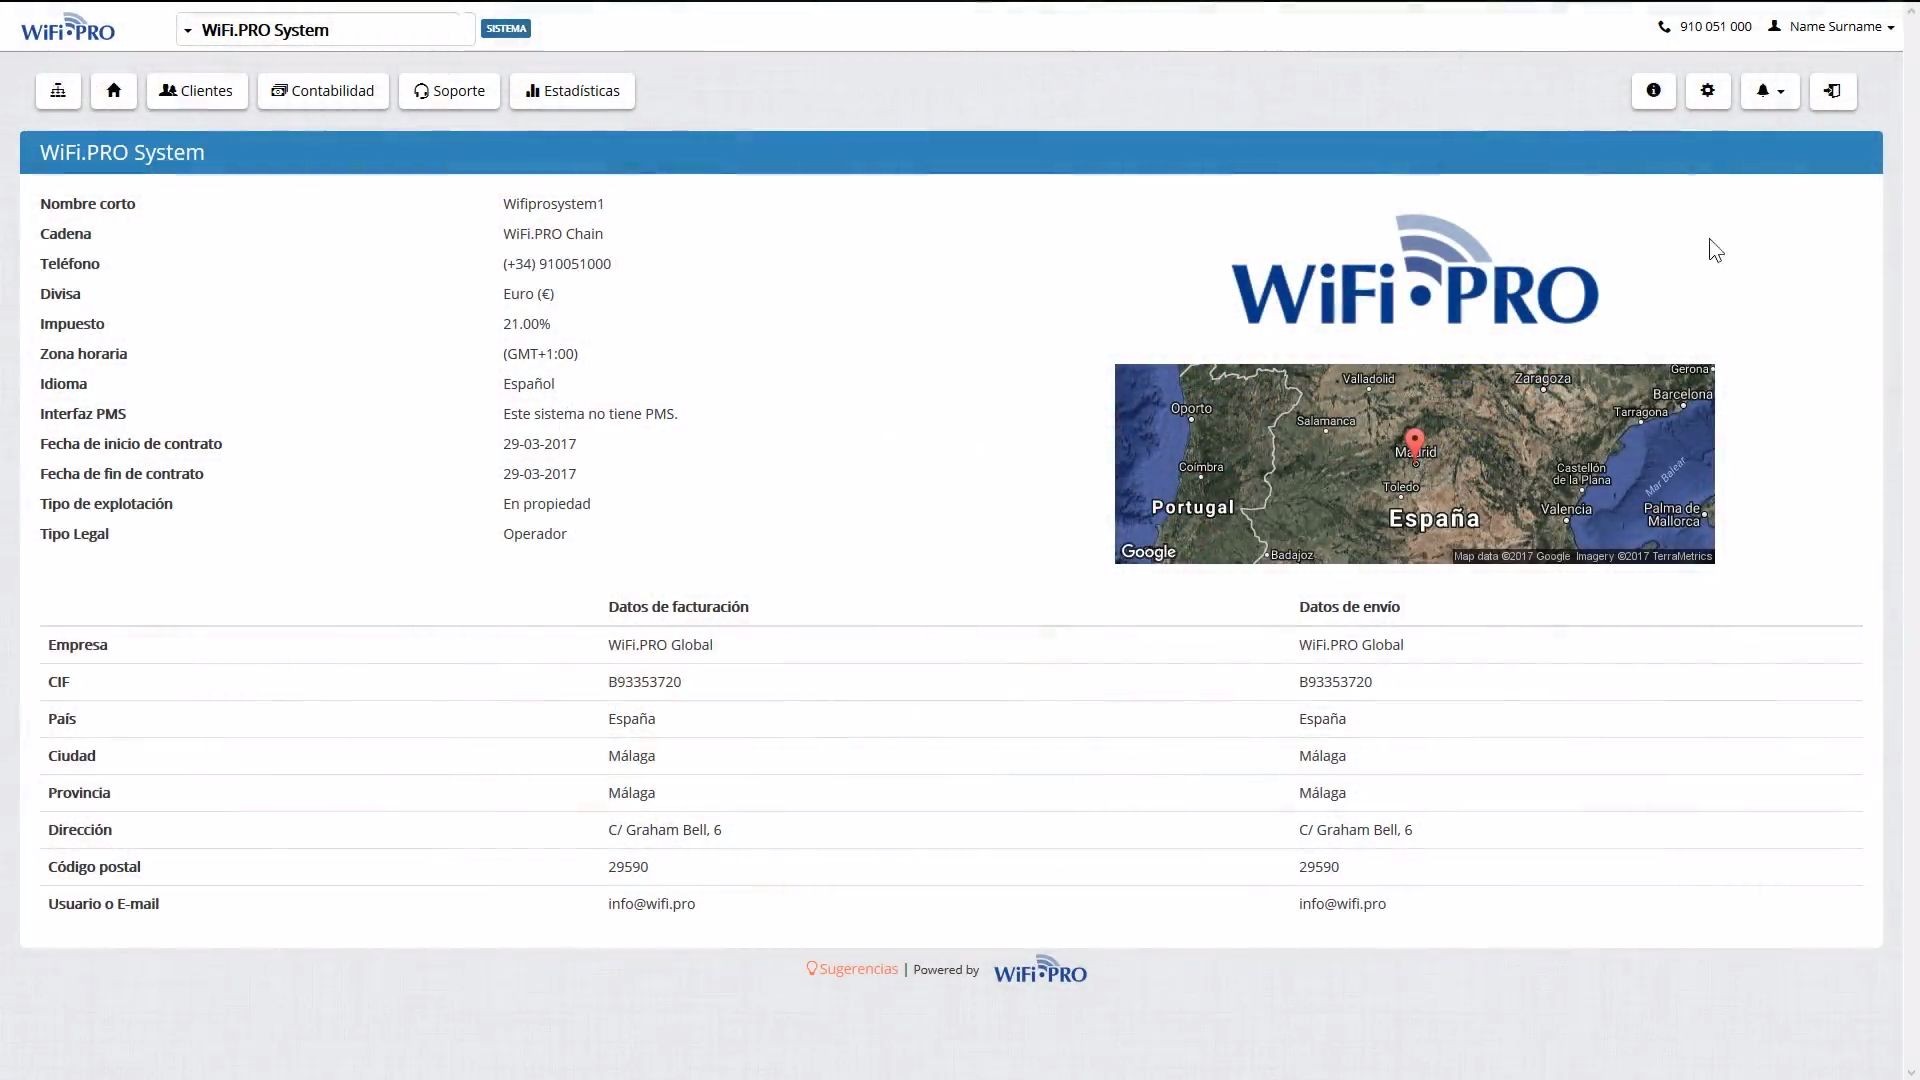Select the shipping info@wifi.pro email
Viewport: 1920px width, 1080px height.
[1342, 904]
